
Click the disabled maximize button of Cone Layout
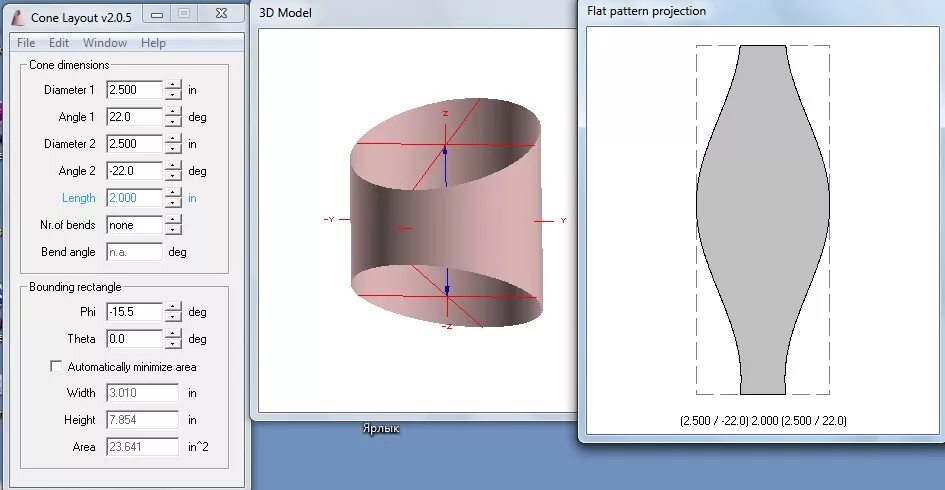[x=184, y=14]
